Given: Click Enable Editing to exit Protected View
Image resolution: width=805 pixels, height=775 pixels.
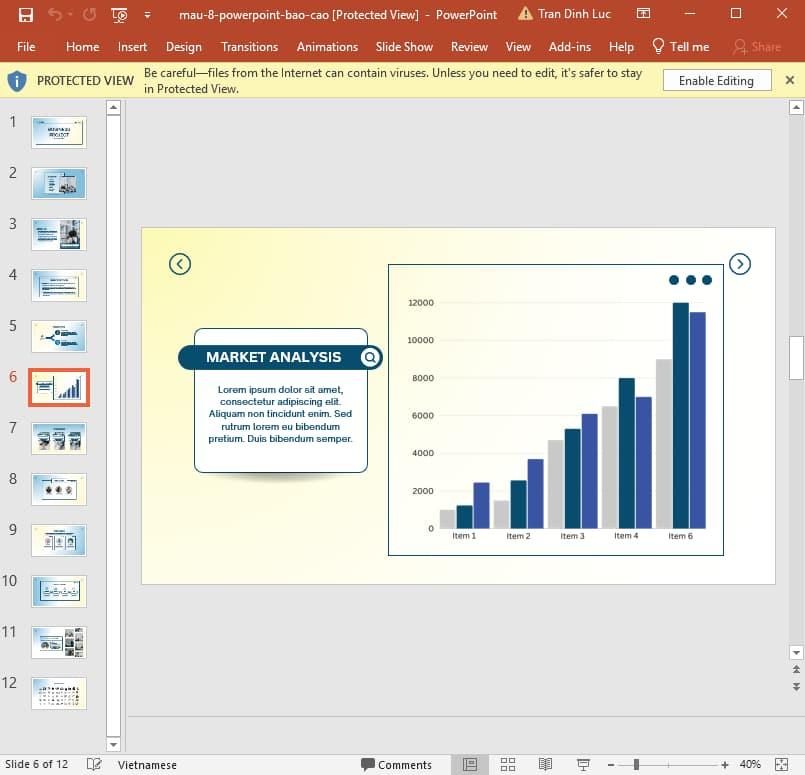Looking at the screenshot, I should pos(717,80).
